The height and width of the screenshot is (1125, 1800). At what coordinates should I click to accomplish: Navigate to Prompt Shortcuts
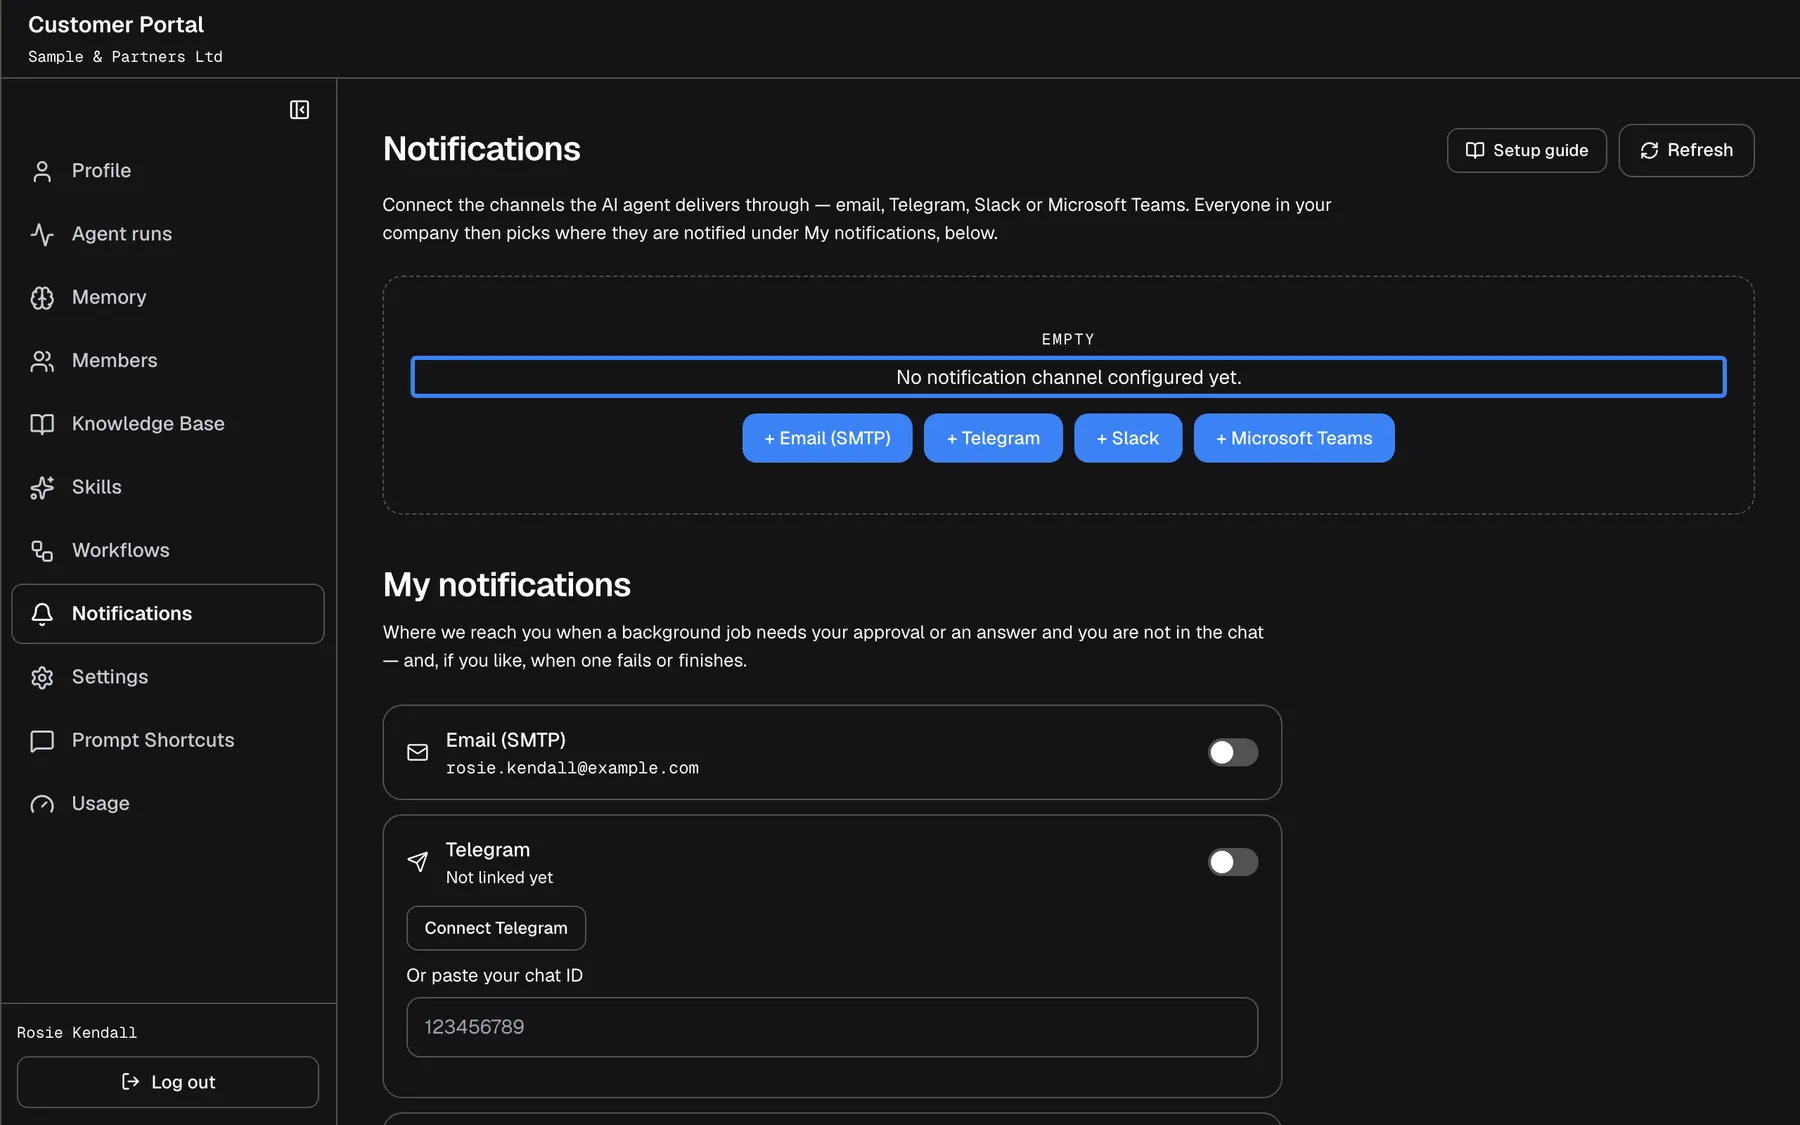[168, 741]
